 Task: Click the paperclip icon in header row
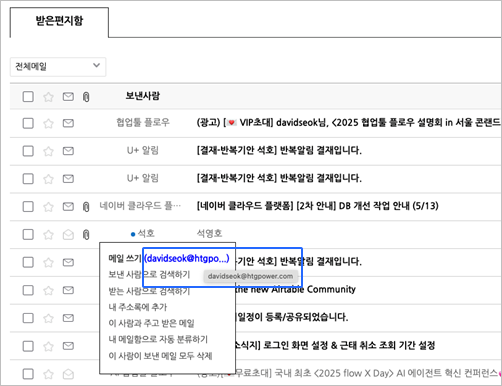(86, 97)
